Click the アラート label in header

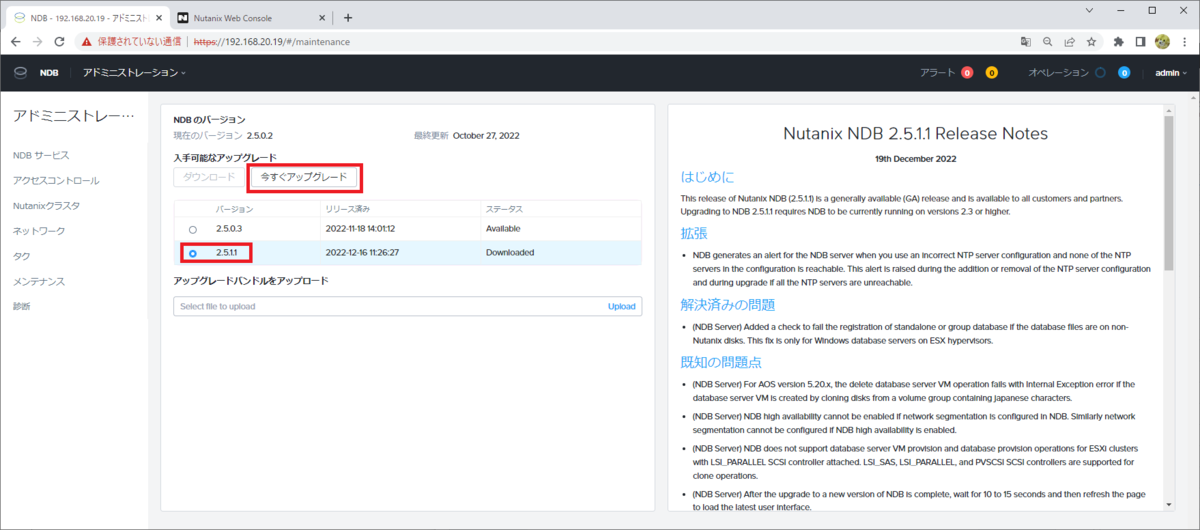coord(937,73)
